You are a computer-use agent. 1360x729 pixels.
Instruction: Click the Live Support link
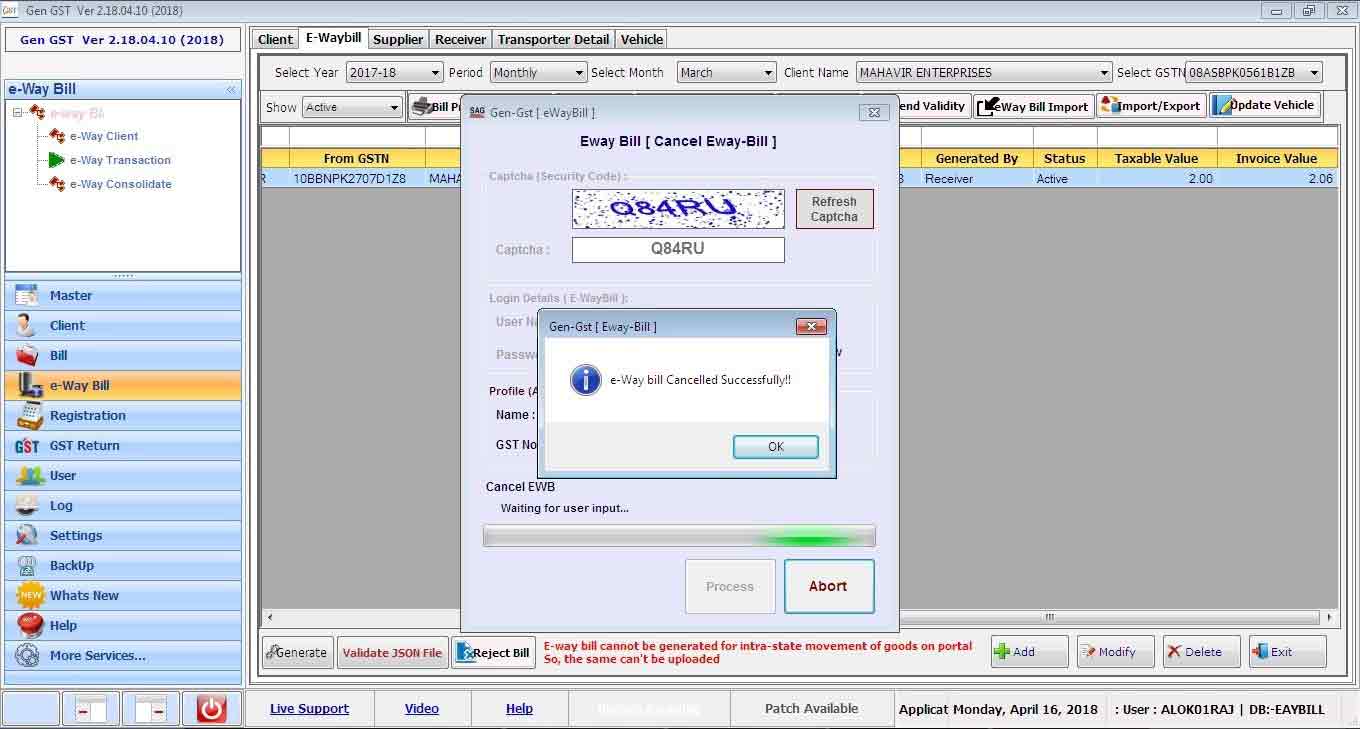[x=309, y=709]
